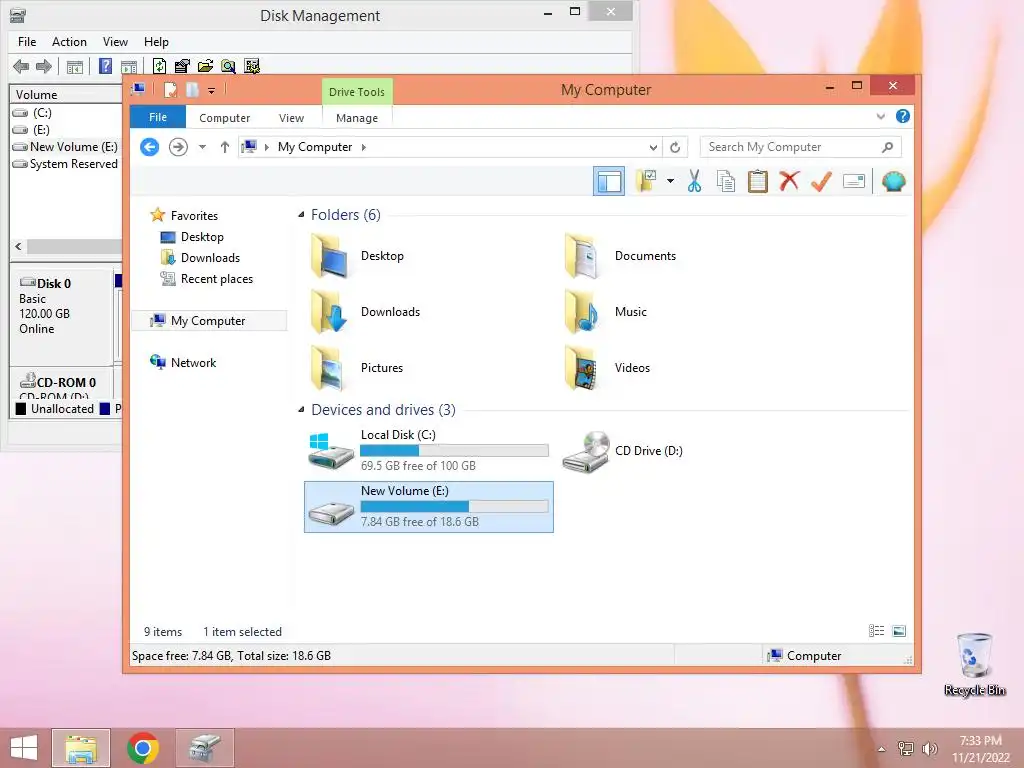Image resolution: width=1024 pixels, height=768 pixels.
Task: Open View menu in Disk Management
Action: 115,42
